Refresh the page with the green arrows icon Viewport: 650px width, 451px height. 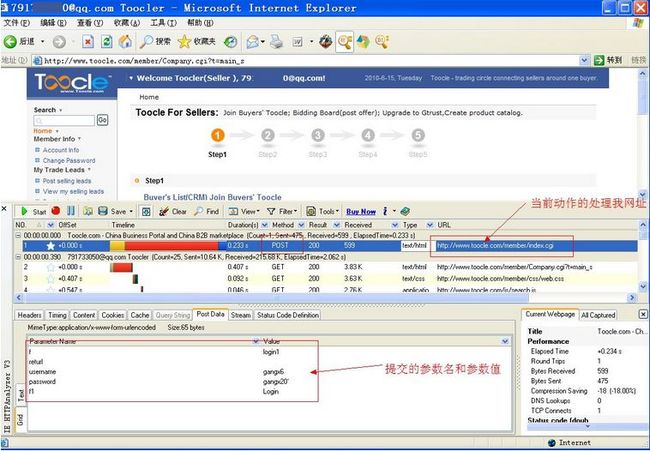(x=107, y=41)
